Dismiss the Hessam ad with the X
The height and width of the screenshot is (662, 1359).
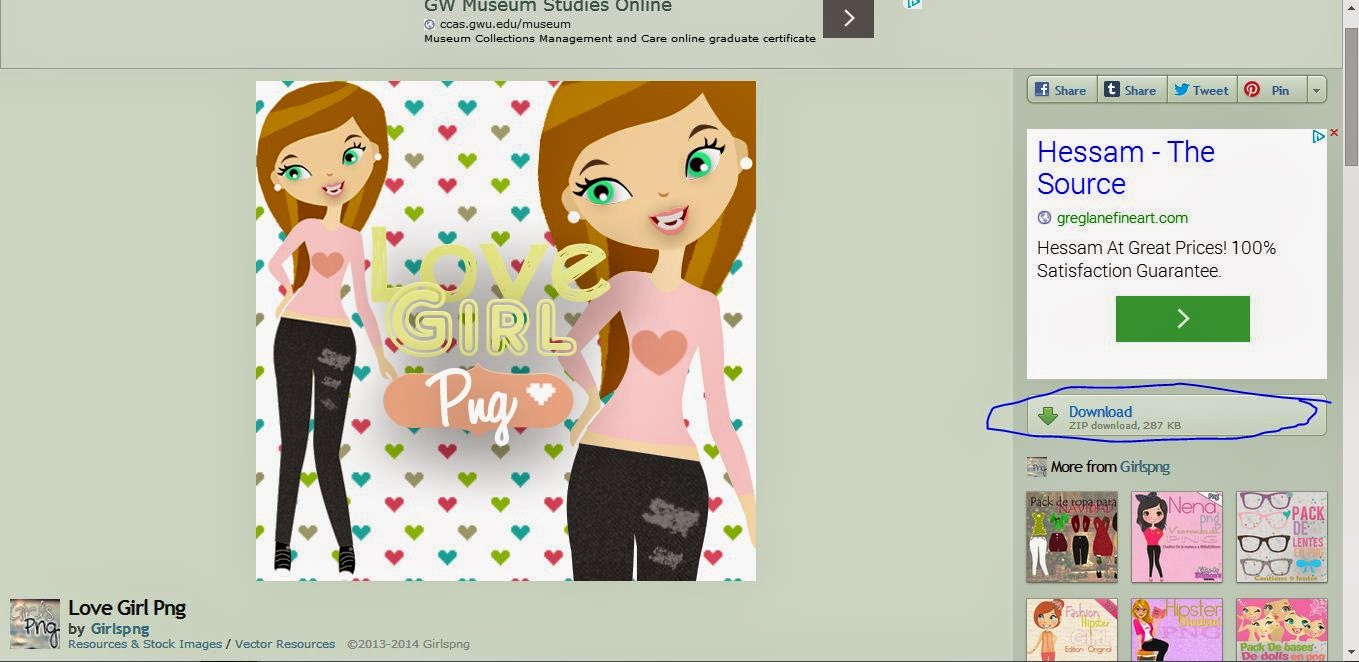[x=1333, y=131]
